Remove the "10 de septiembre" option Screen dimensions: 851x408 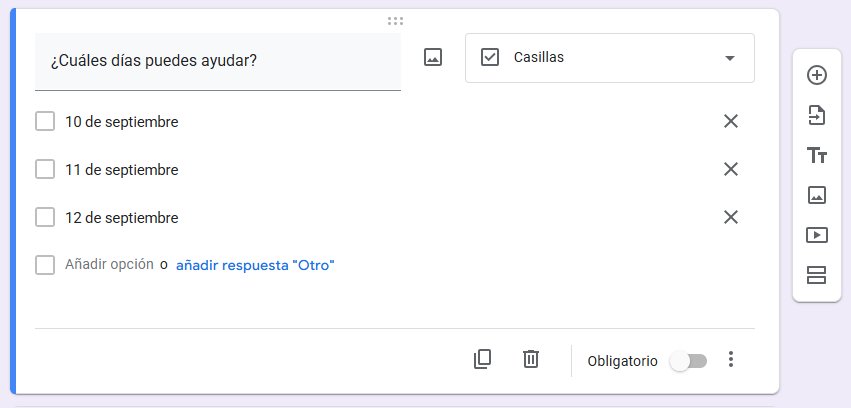coord(731,122)
